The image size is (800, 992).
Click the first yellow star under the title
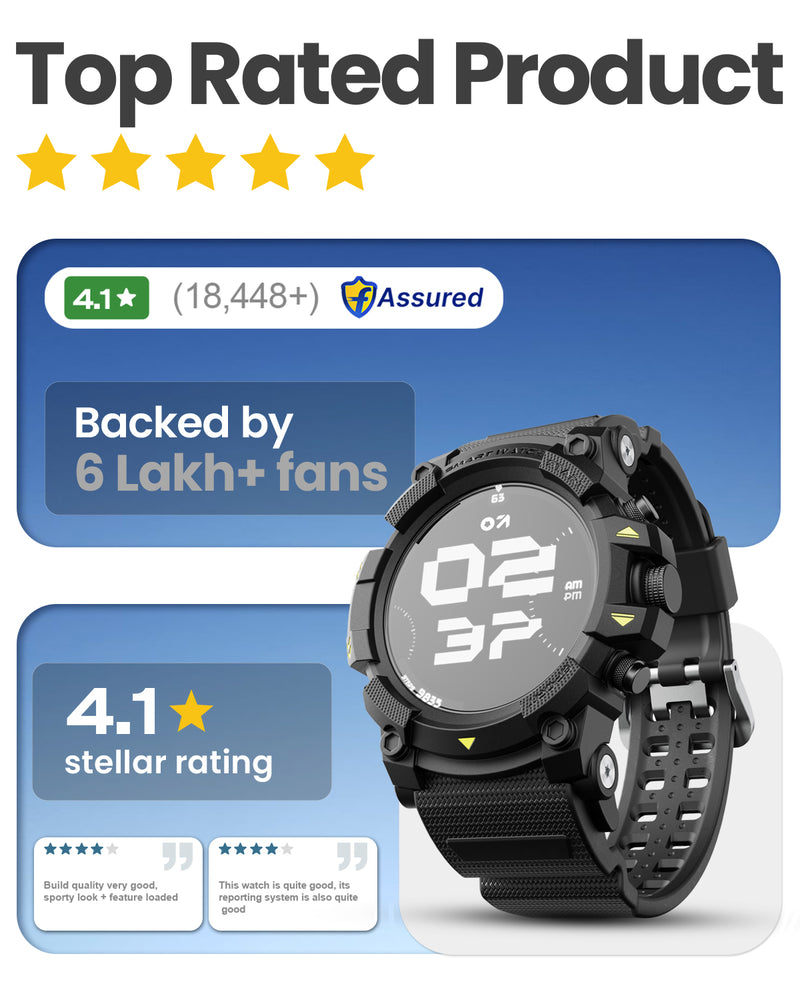[46, 163]
